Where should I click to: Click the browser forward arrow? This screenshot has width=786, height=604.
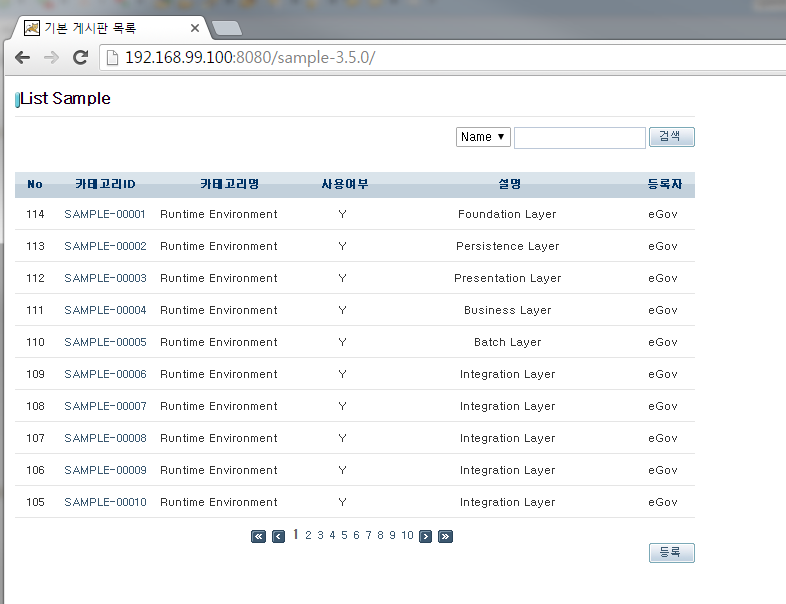[51, 58]
